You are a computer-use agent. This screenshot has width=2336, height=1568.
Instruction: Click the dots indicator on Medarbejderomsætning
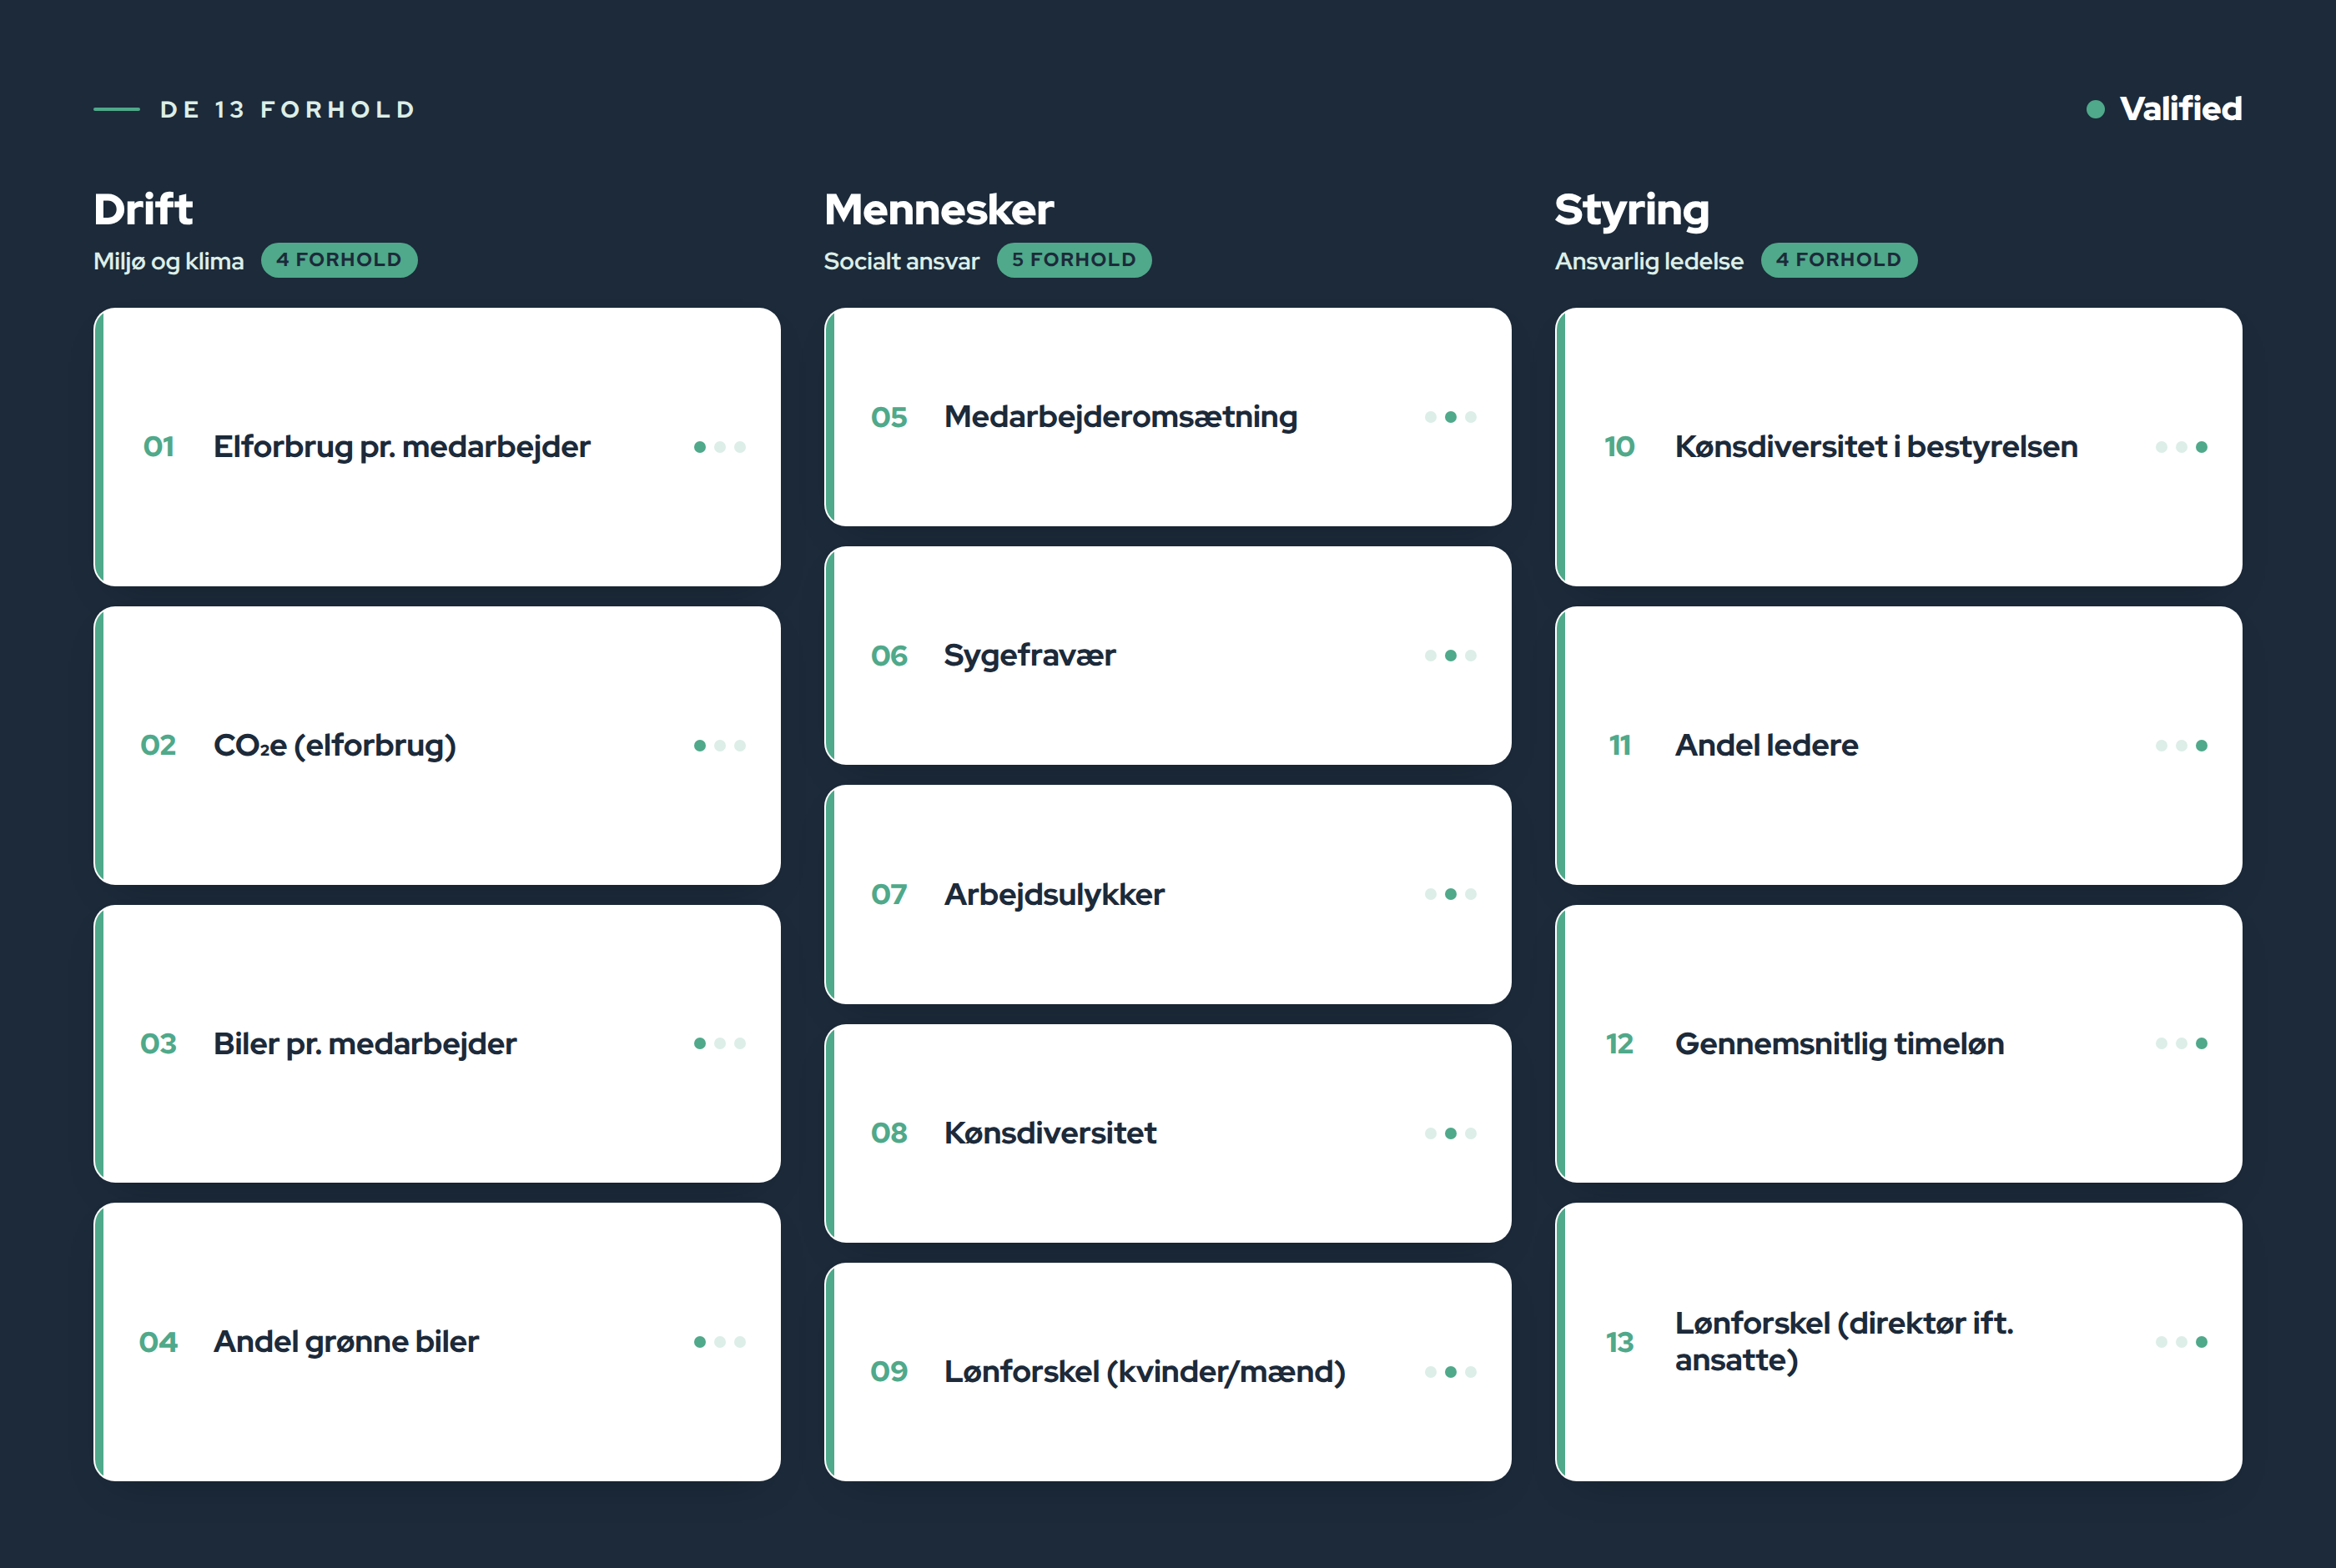point(1451,417)
